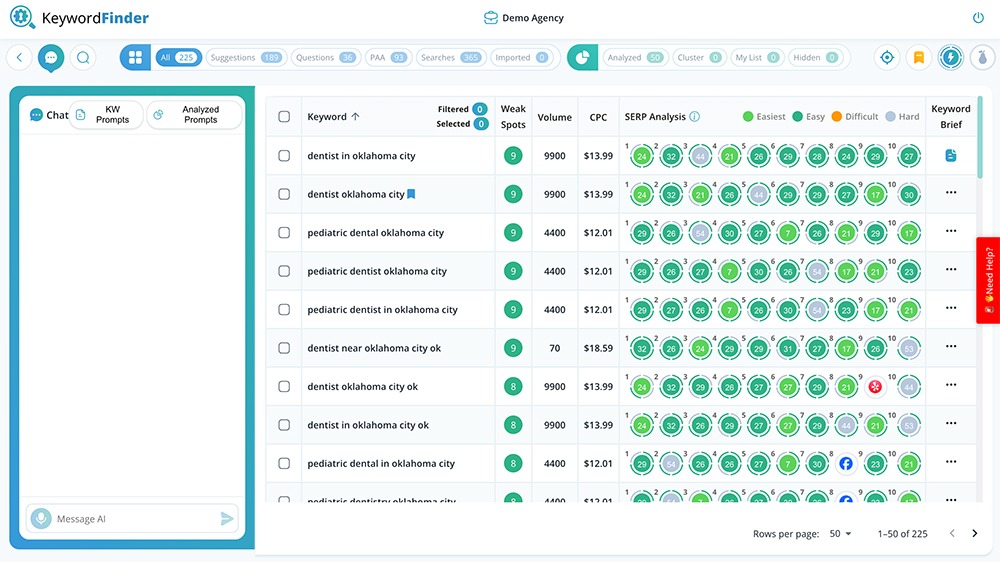Screen dimensions: 1000x562
Task: Click Facebook icon in pediatric dental in oklahoma city row
Action: click(x=846, y=464)
